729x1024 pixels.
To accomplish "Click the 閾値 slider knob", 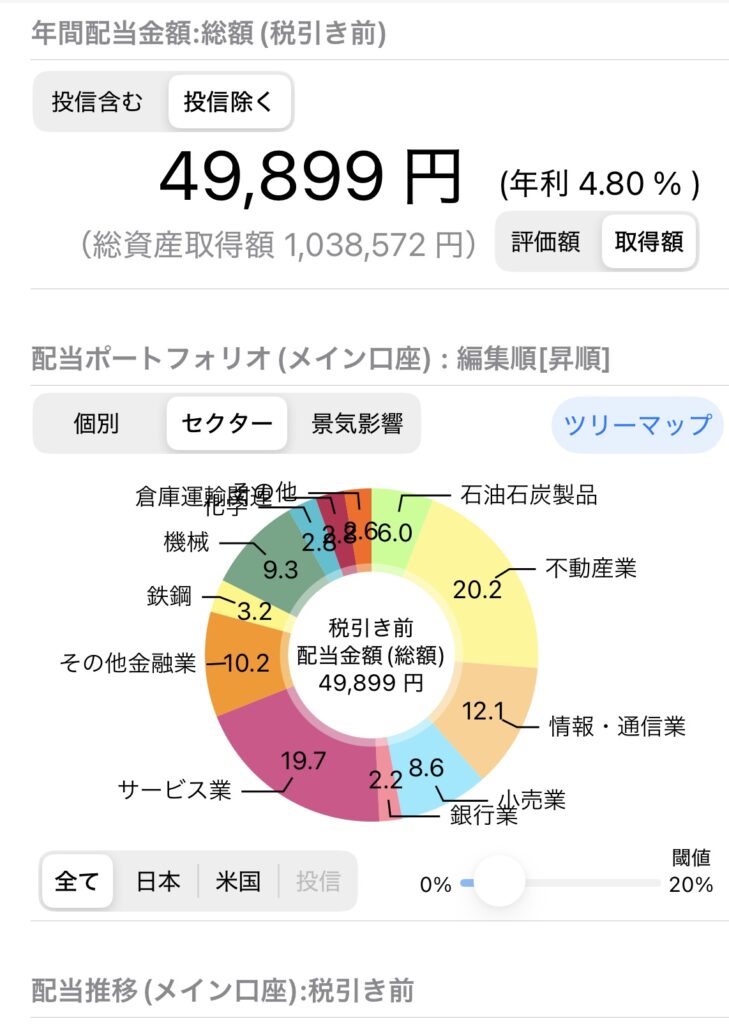I will (x=499, y=882).
